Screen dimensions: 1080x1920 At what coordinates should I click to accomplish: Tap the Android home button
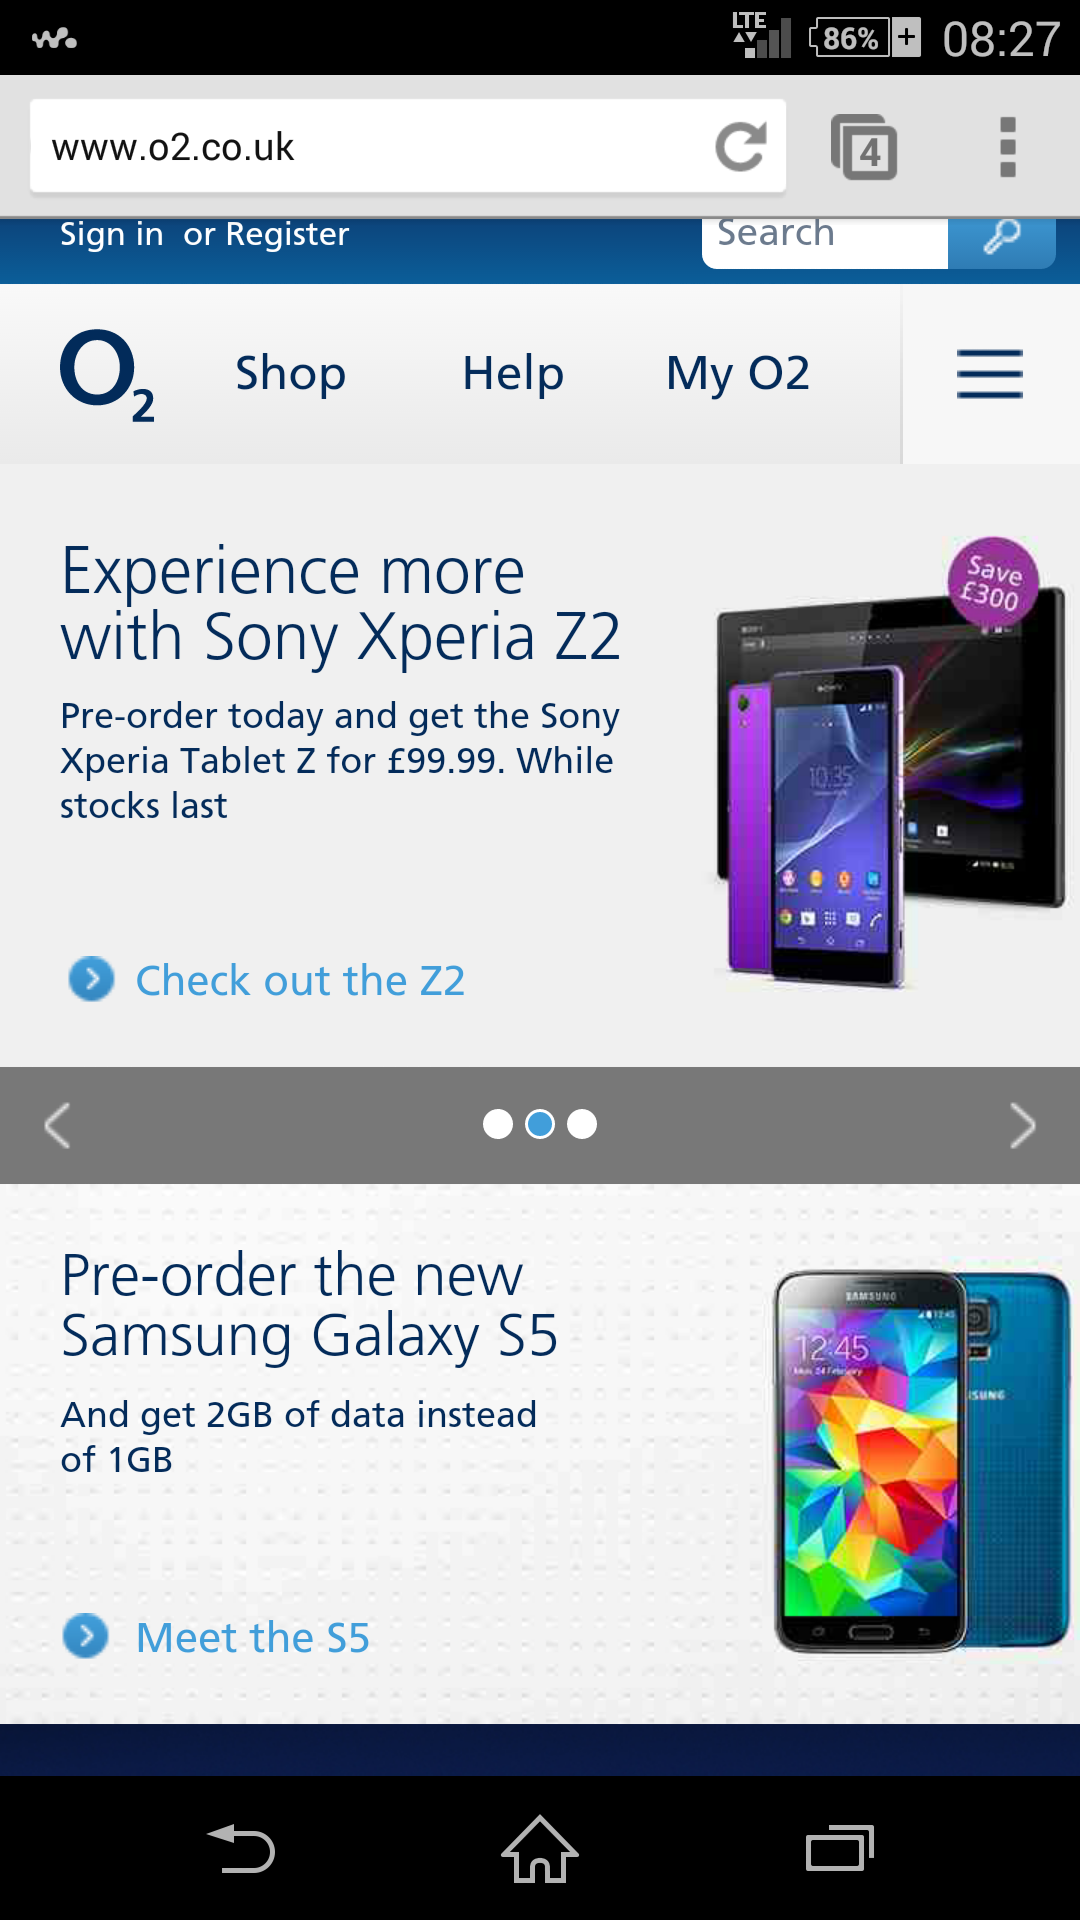(540, 1848)
